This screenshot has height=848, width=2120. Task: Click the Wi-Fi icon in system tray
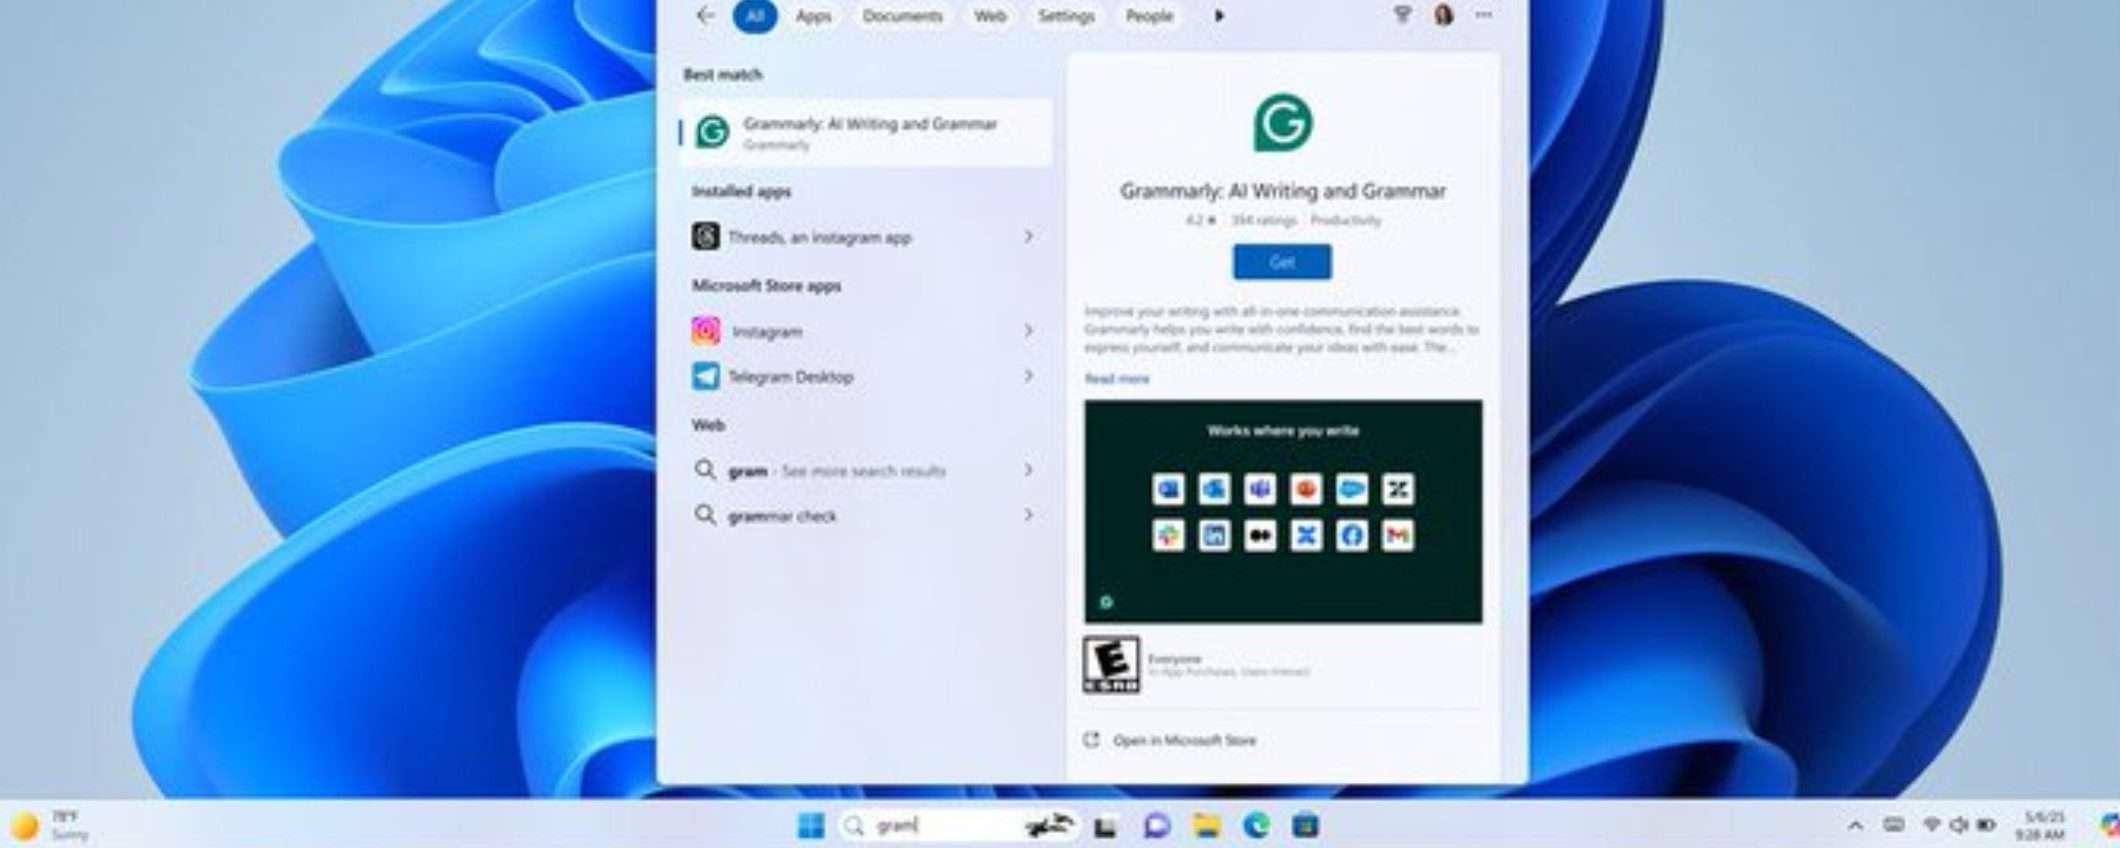[1932, 825]
